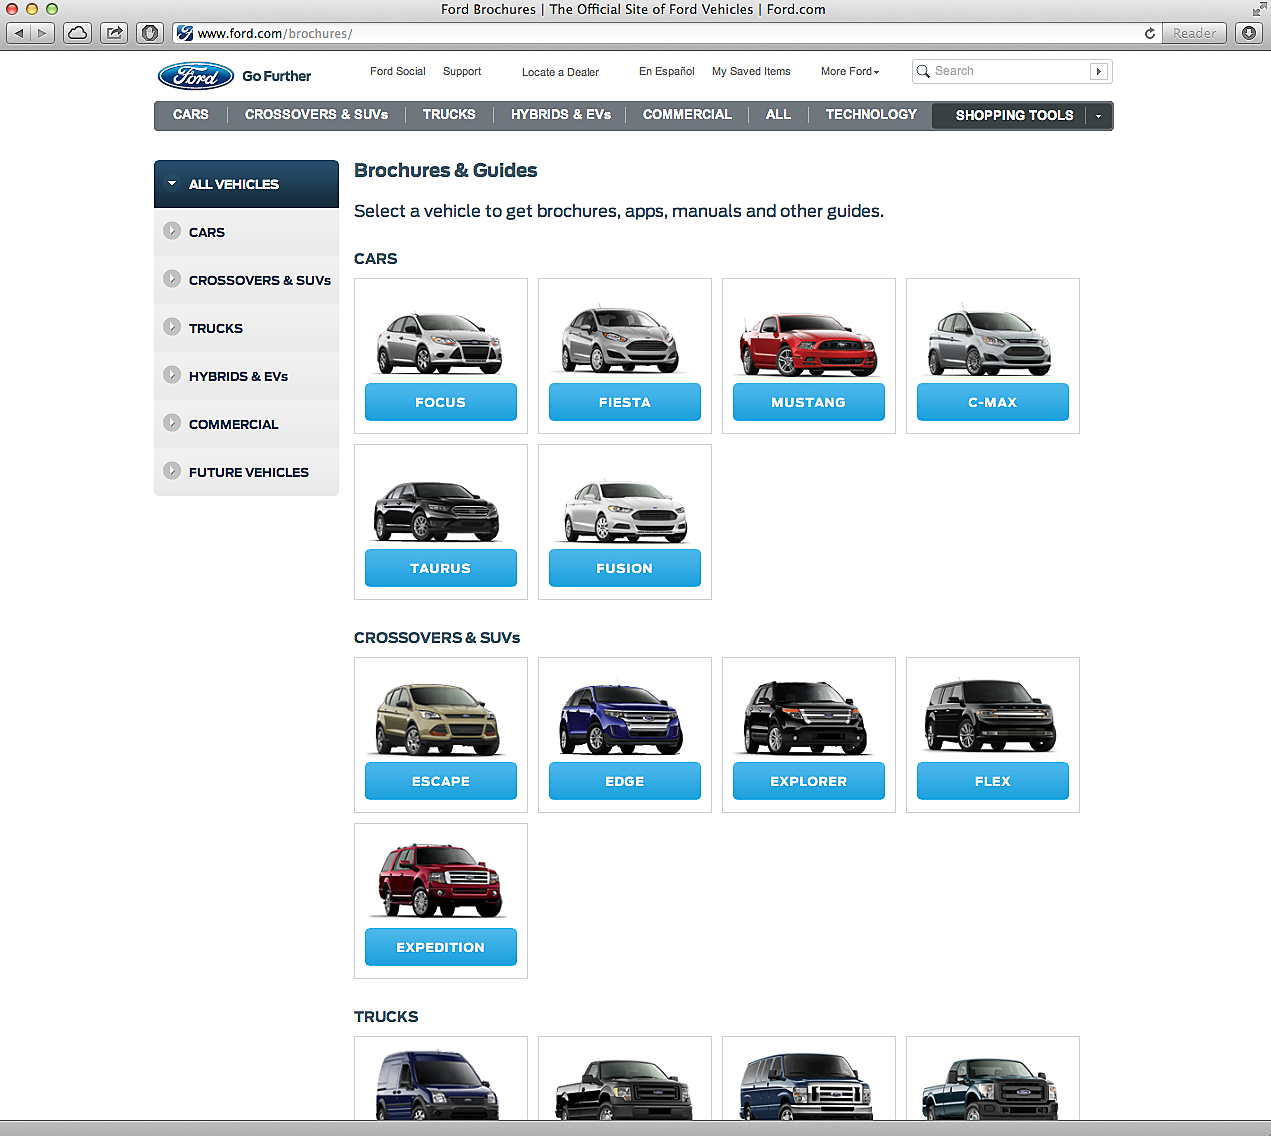Open the TECHNOLOGY nav menu
The width and height of the screenshot is (1271, 1136).
(871, 115)
